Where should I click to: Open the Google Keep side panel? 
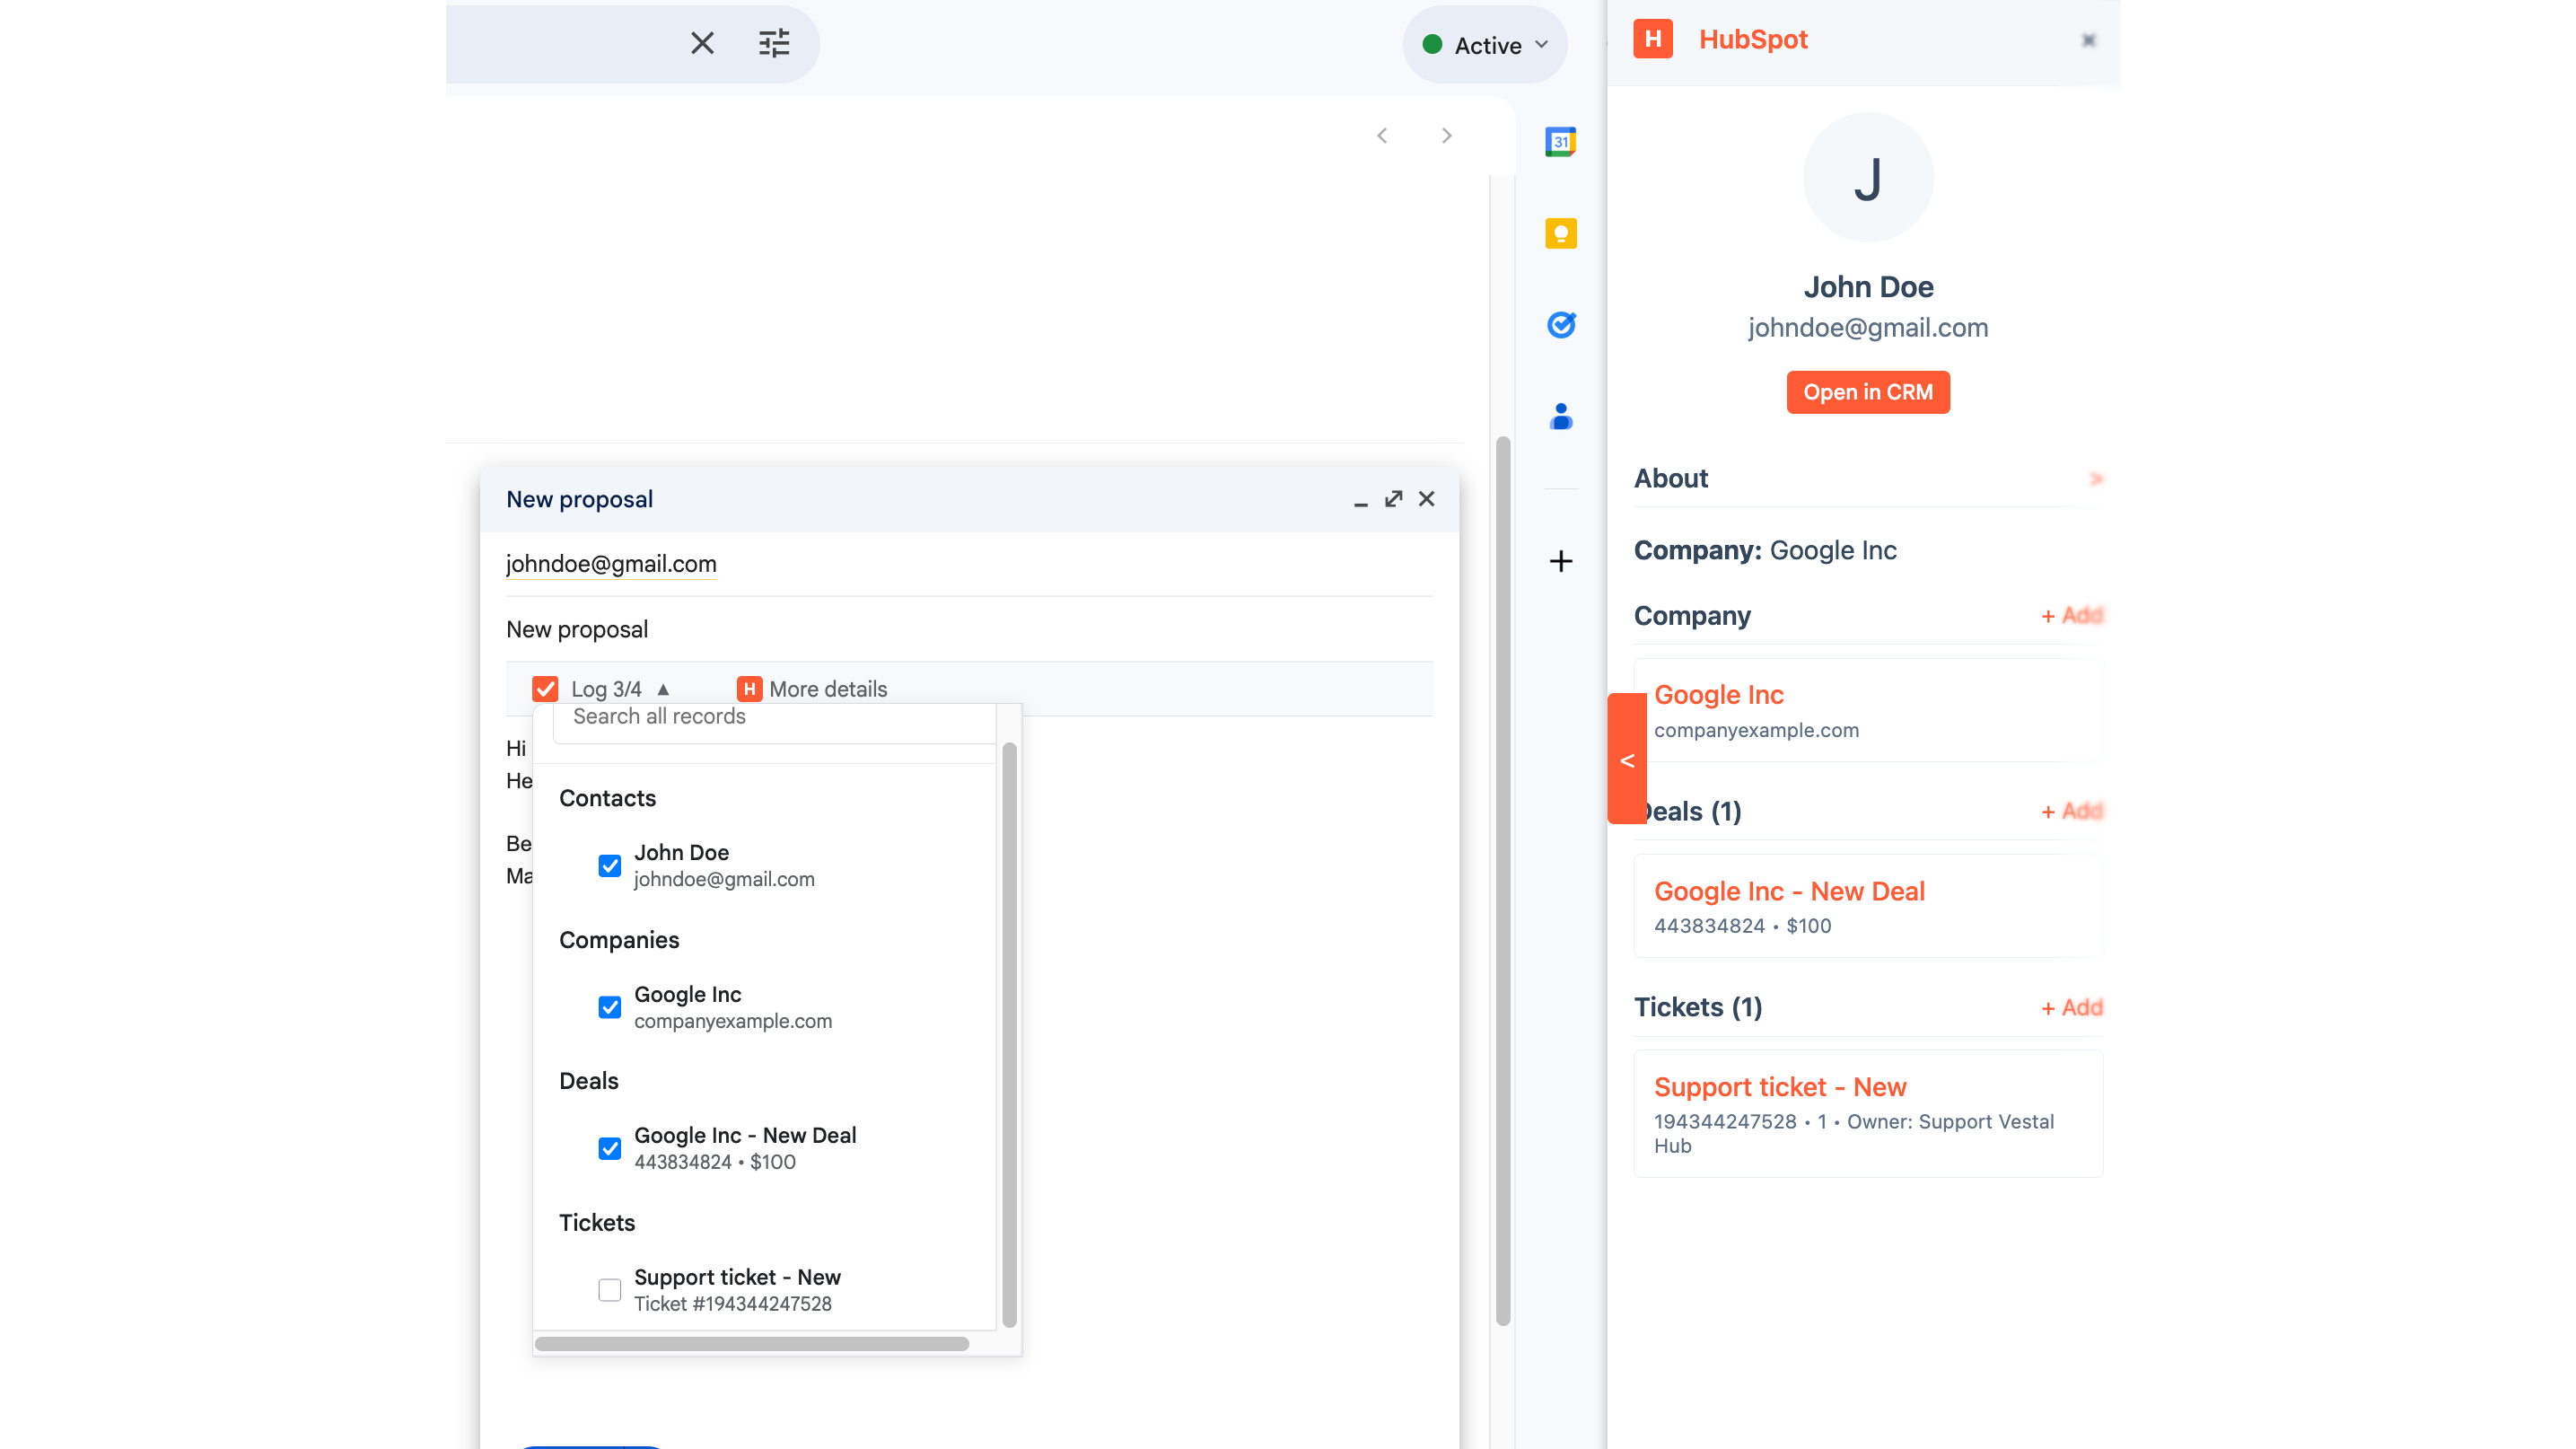(1561, 233)
